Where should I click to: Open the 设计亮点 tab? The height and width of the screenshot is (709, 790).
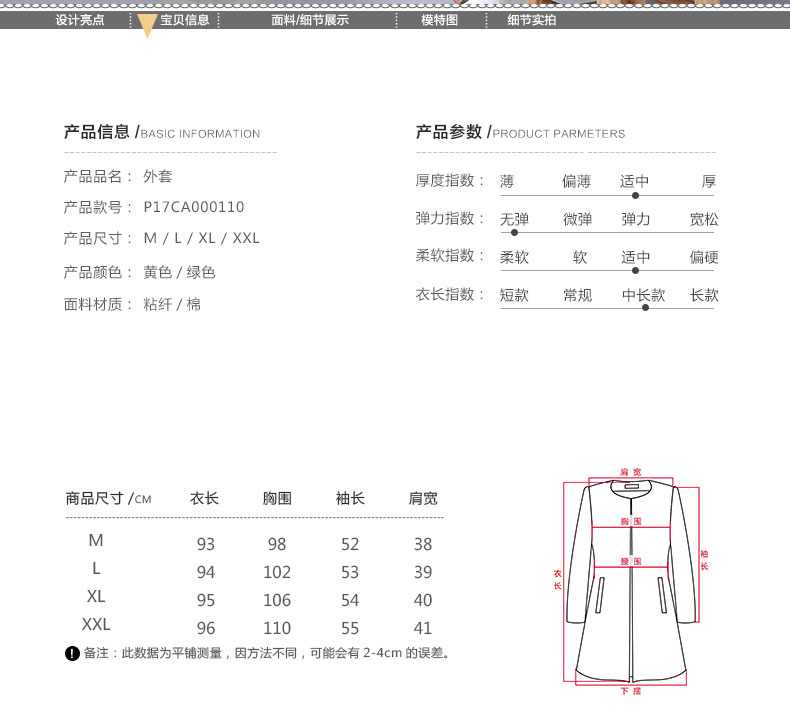[x=80, y=20]
